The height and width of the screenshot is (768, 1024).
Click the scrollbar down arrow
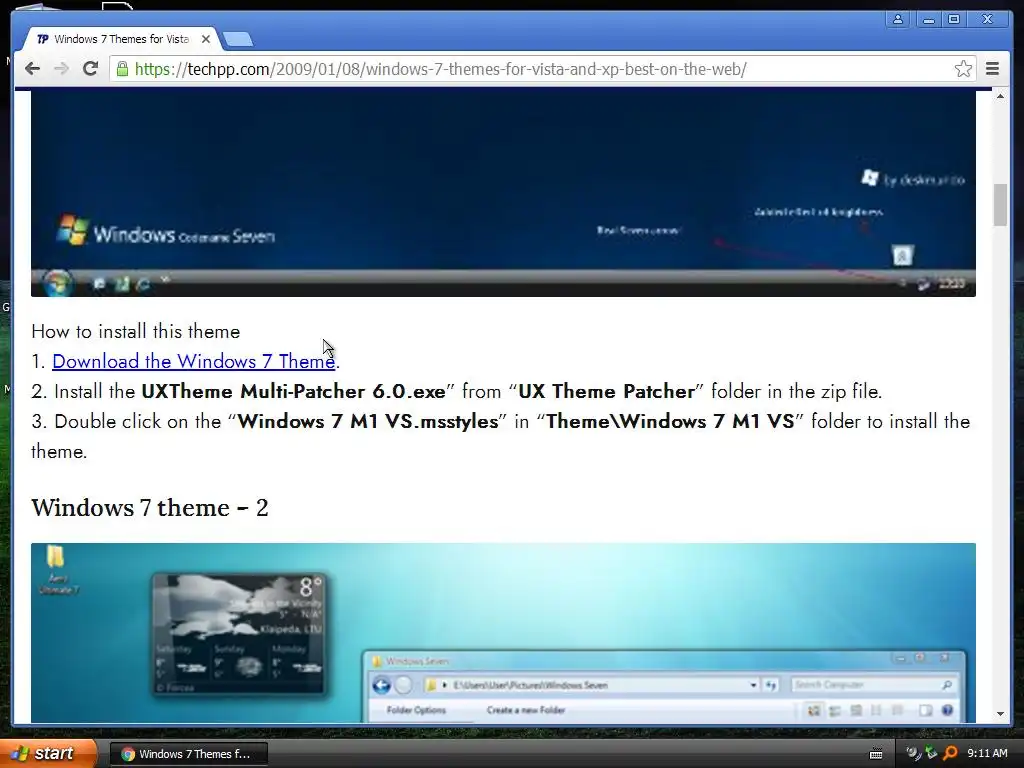[1000, 714]
